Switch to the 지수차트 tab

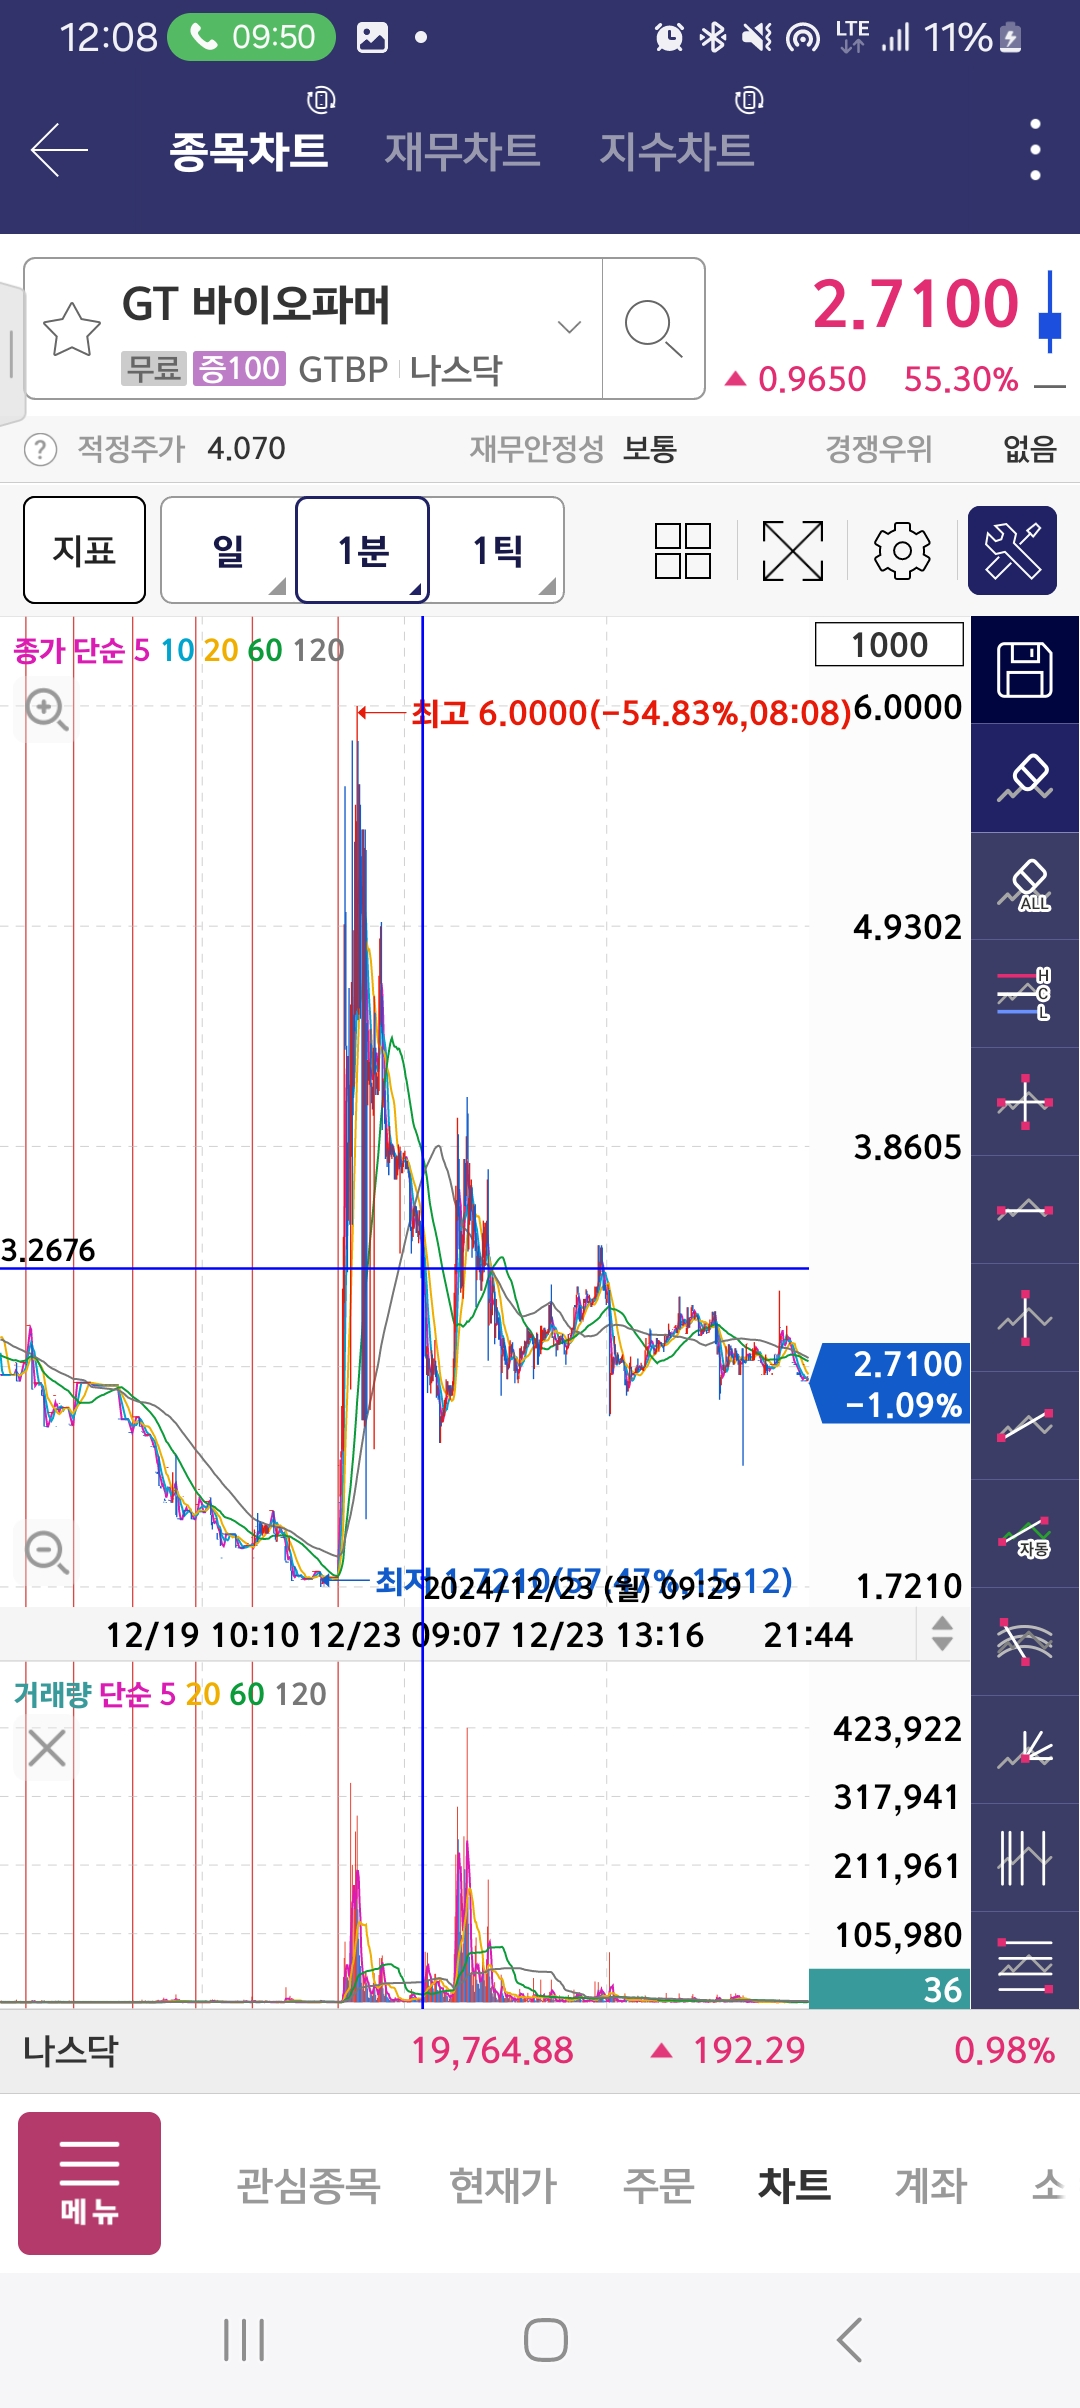click(676, 151)
